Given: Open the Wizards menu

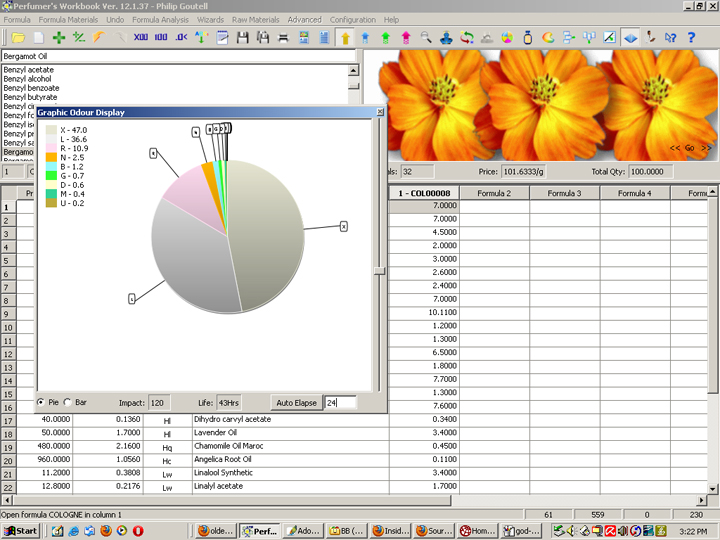Looking at the screenshot, I should click(x=211, y=19).
